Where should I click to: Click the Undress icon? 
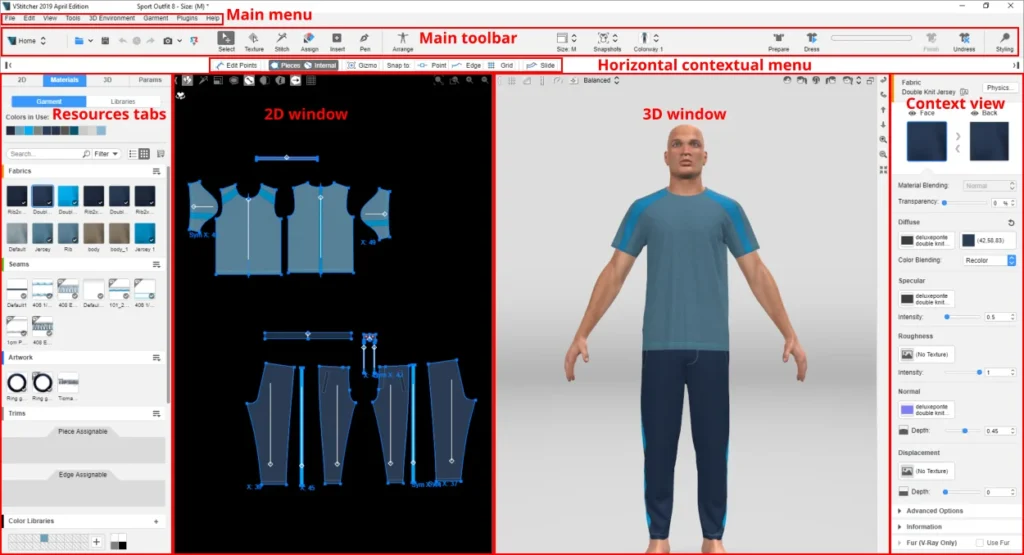965,40
